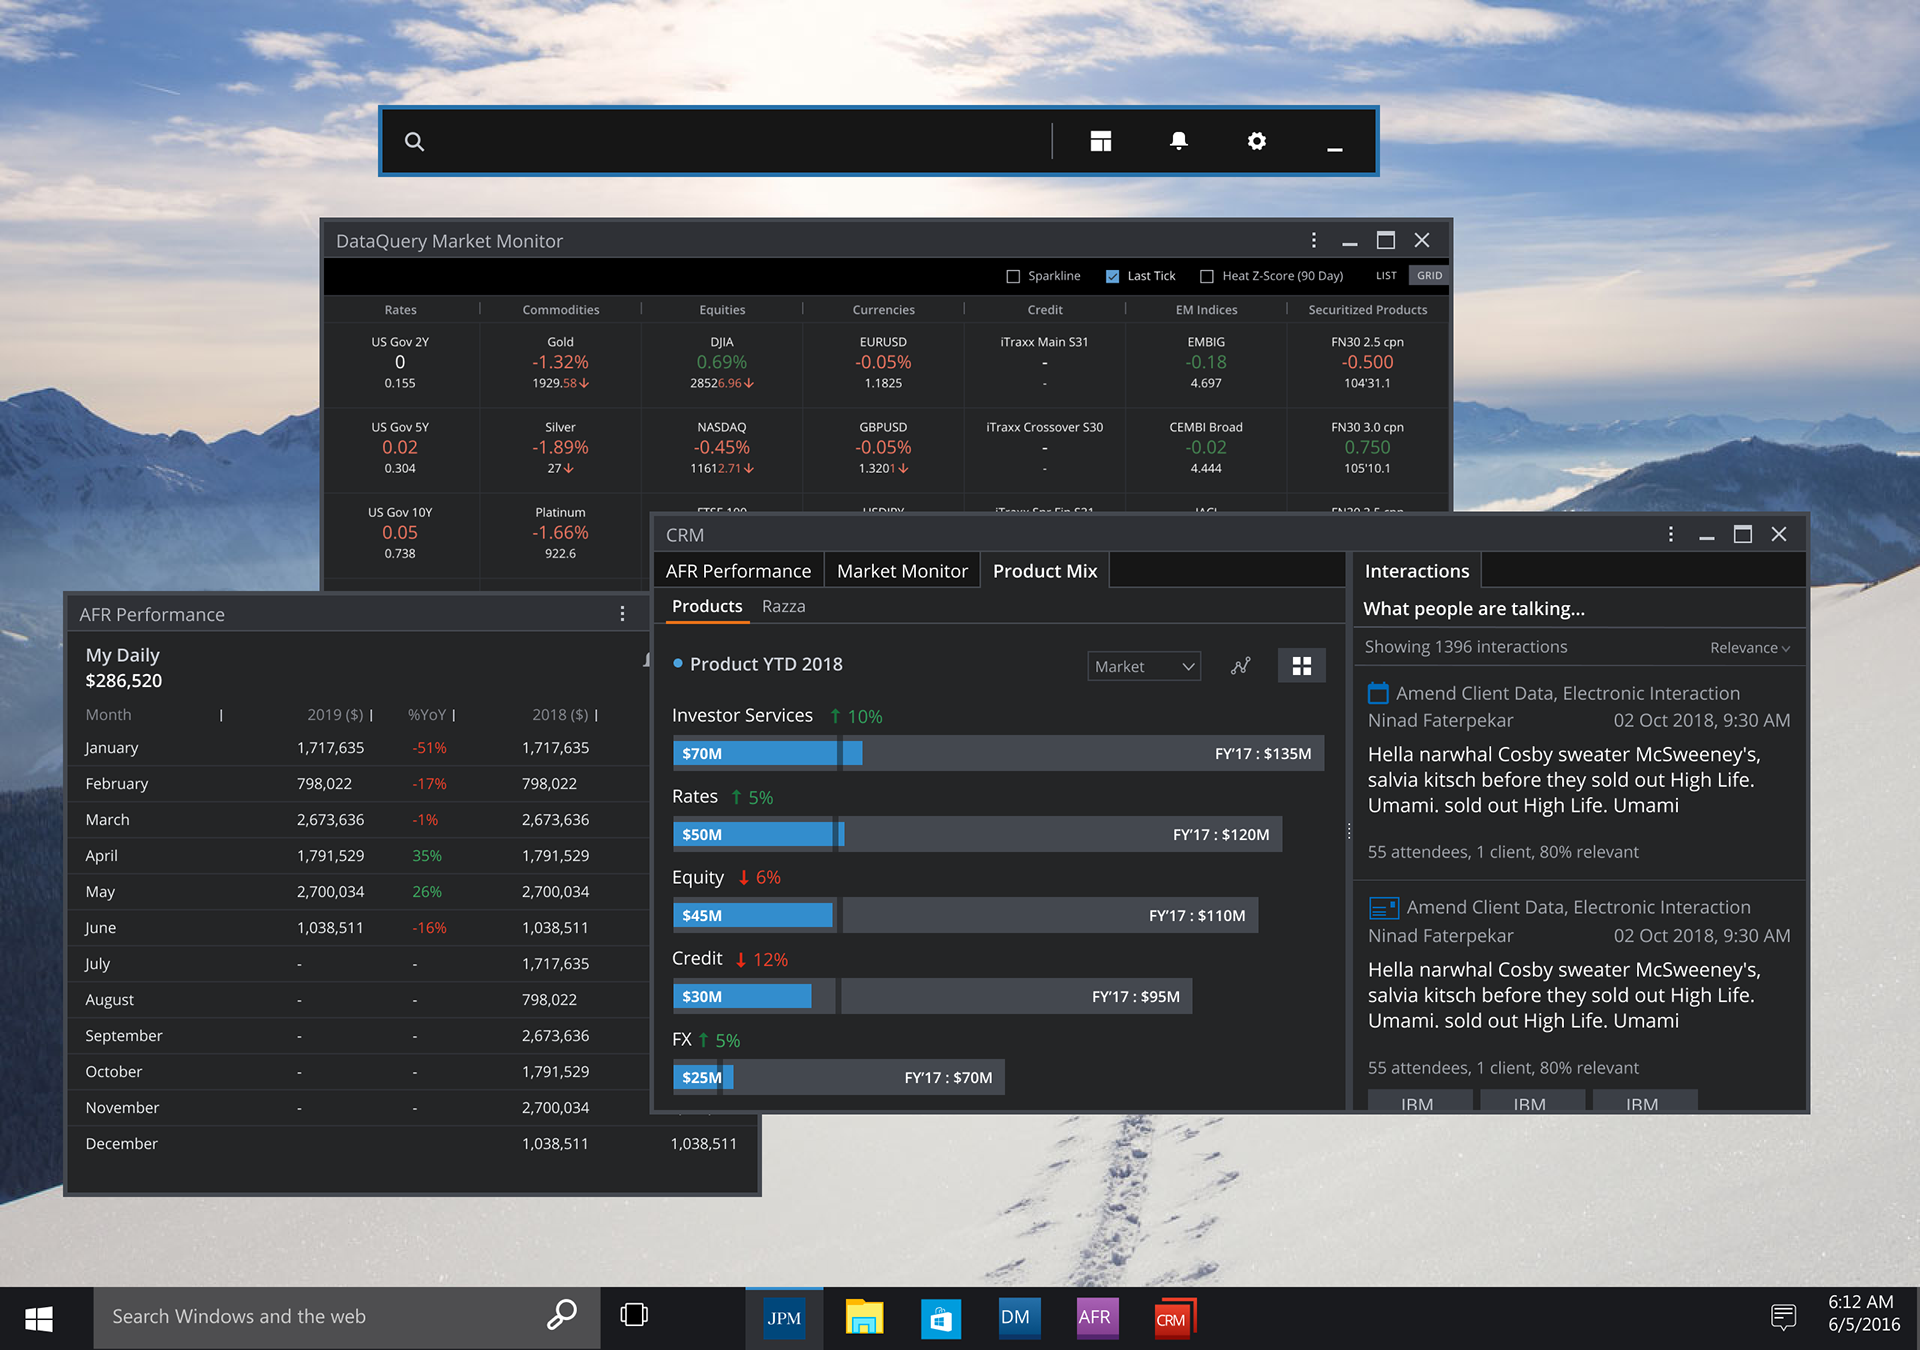Viewport: 1920px width, 1350px height.
Task: Click the search magnifier icon in top bar
Action: (x=414, y=142)
